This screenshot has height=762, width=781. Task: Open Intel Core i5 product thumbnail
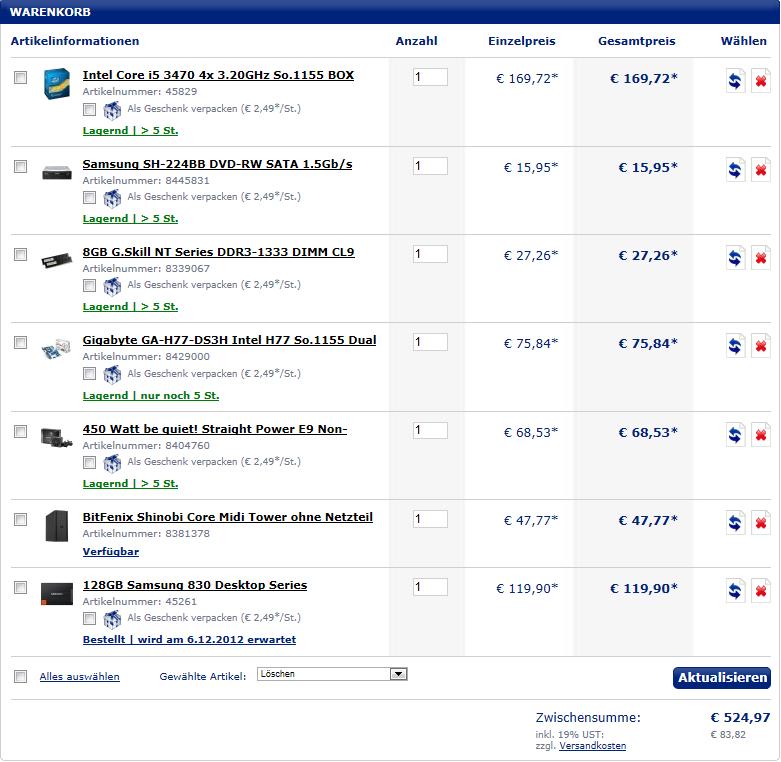click(56, 83)
